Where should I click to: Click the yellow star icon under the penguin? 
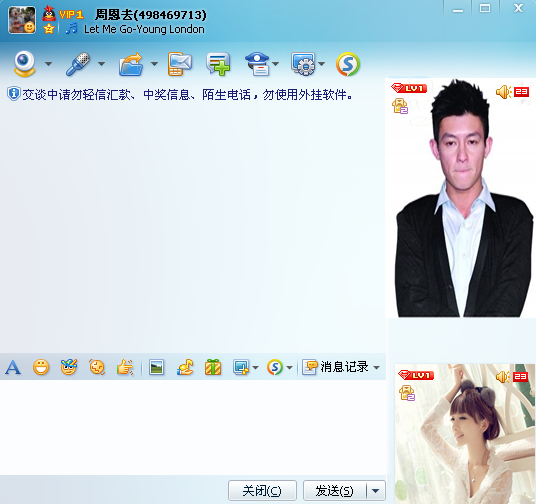pyautogui.click(x=49, y=29)
